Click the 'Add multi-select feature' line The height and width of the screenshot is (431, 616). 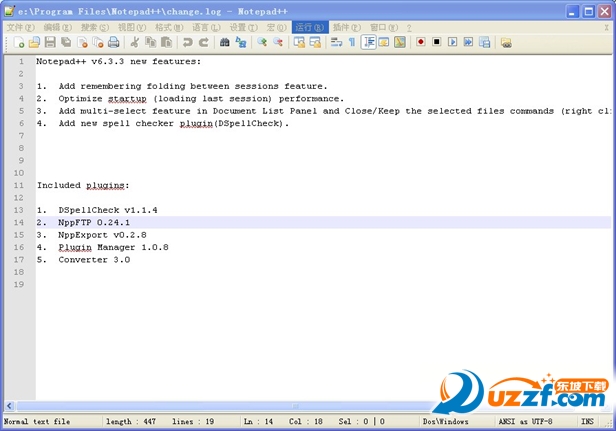click(x=323, y=111)
